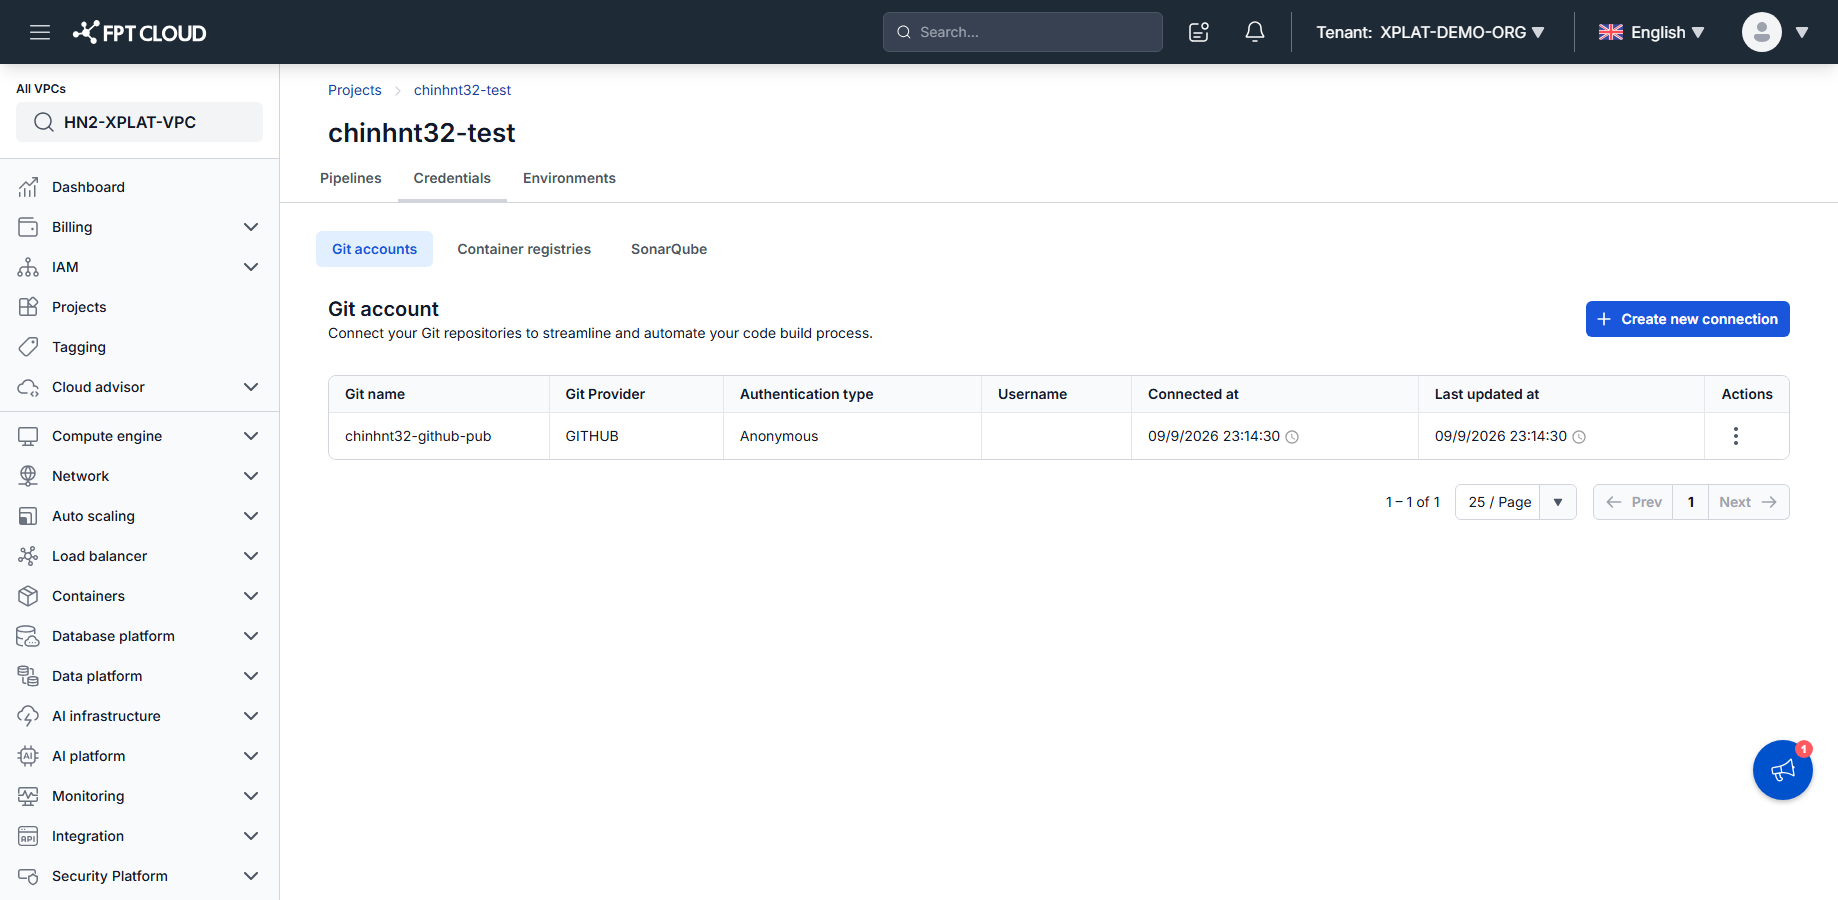Expand the Network chevron
Viewport: 1838px width, 900px height.
pyautogui.click(x=251, y=476)
